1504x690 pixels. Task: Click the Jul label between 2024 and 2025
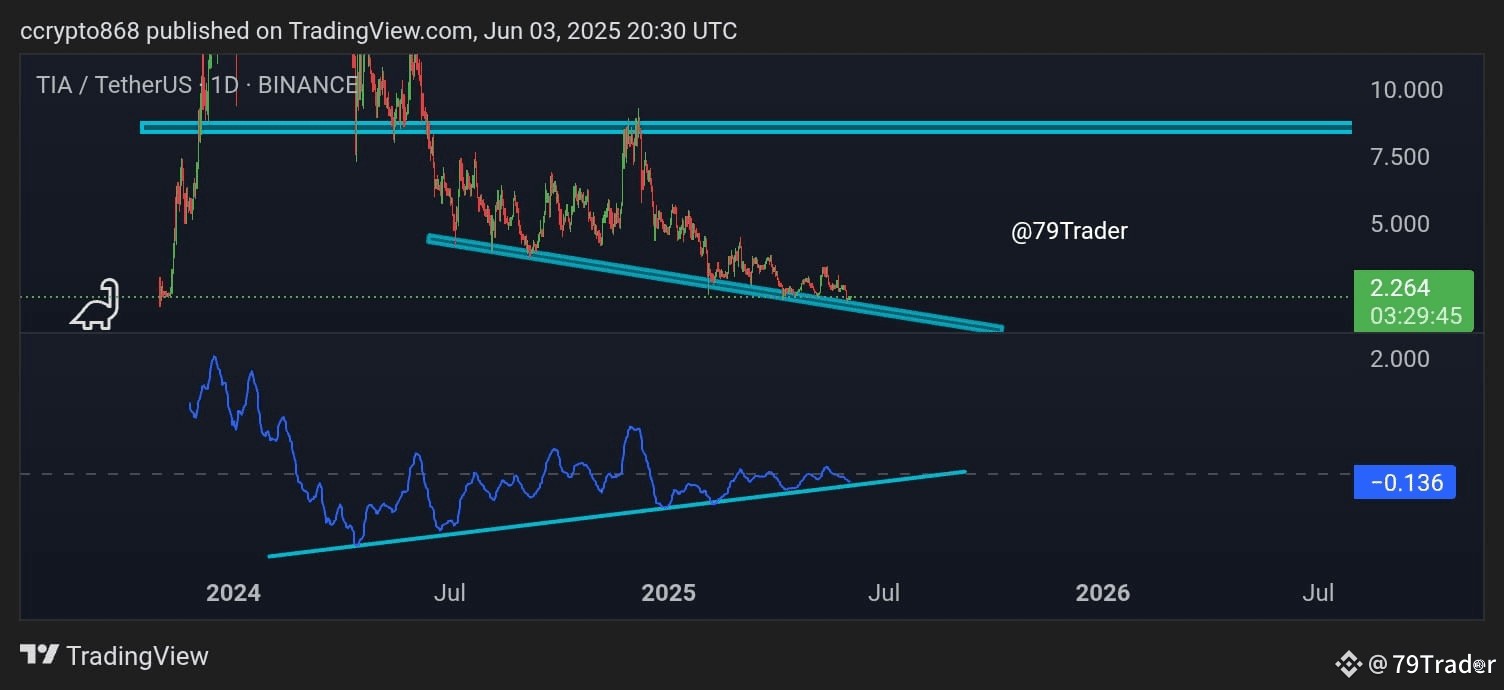pos(450,593)
